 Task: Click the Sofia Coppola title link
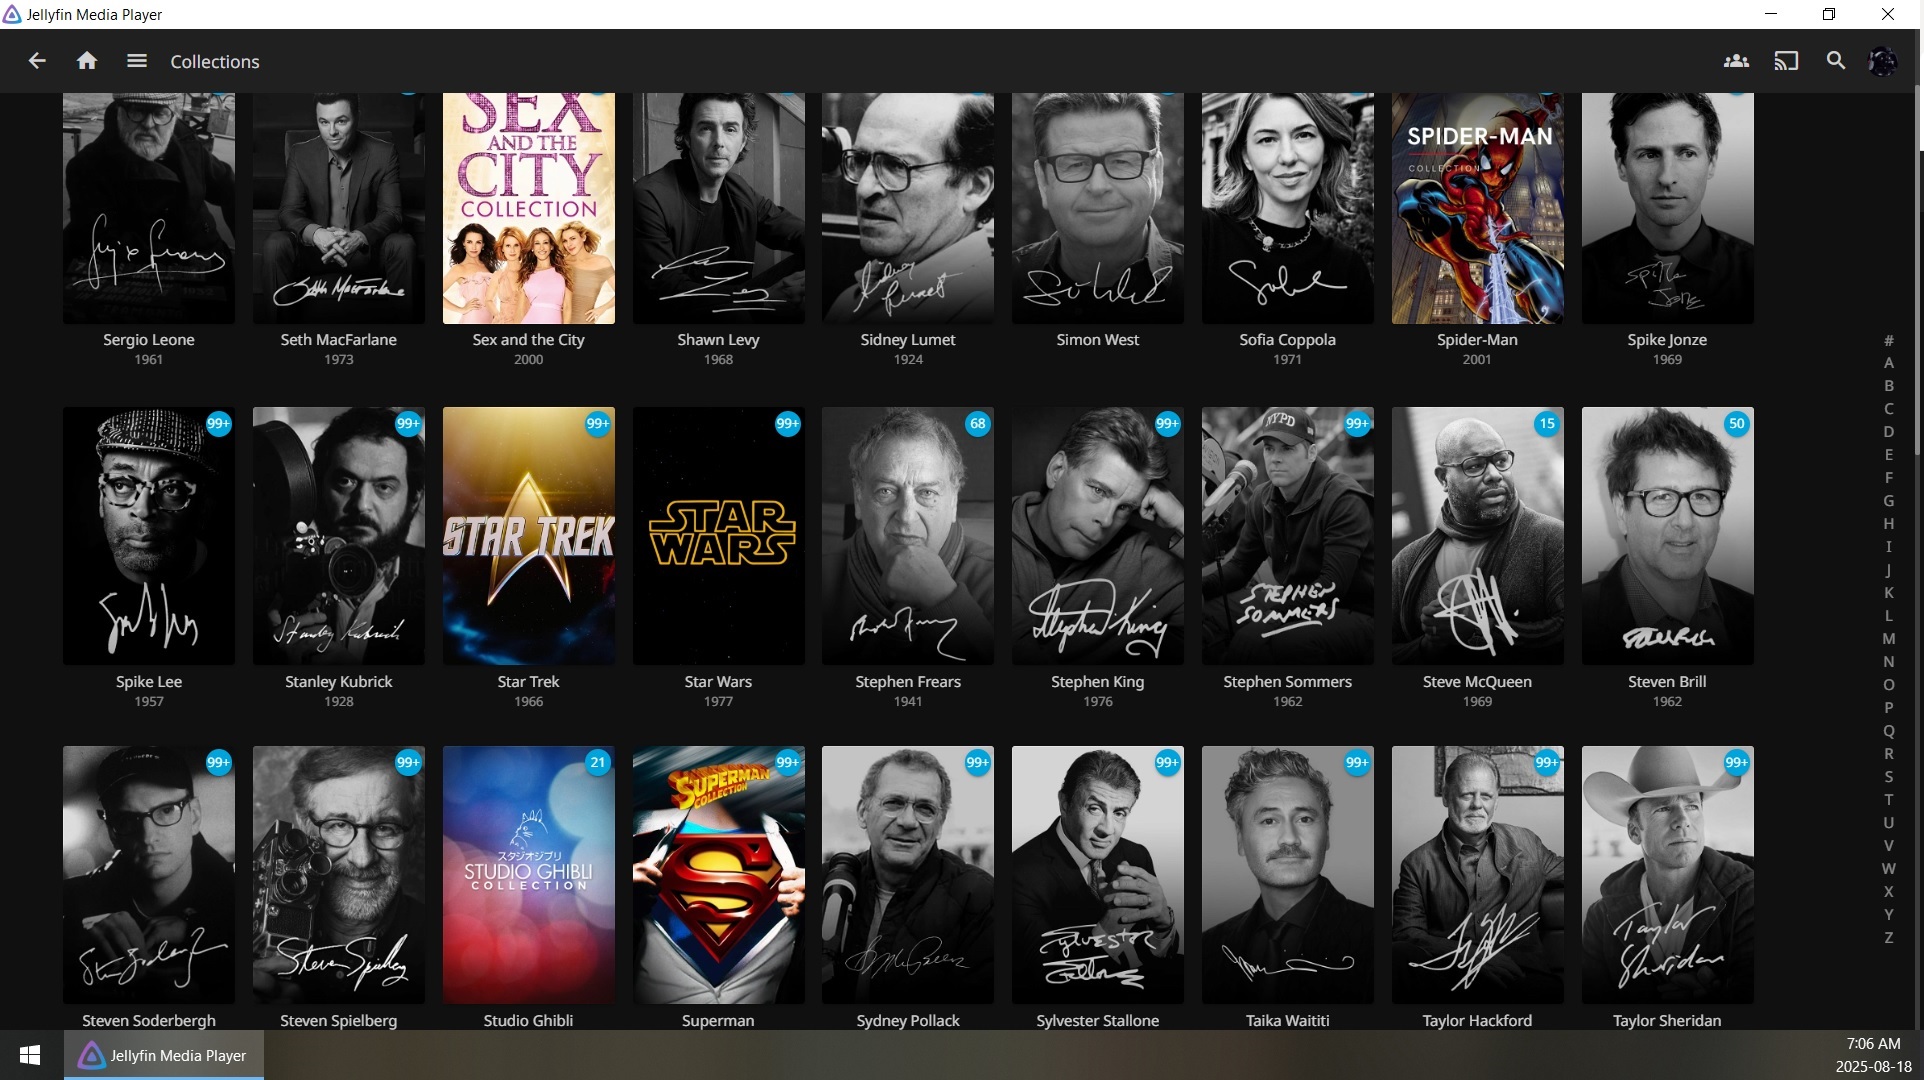[x=1287, y=340]
